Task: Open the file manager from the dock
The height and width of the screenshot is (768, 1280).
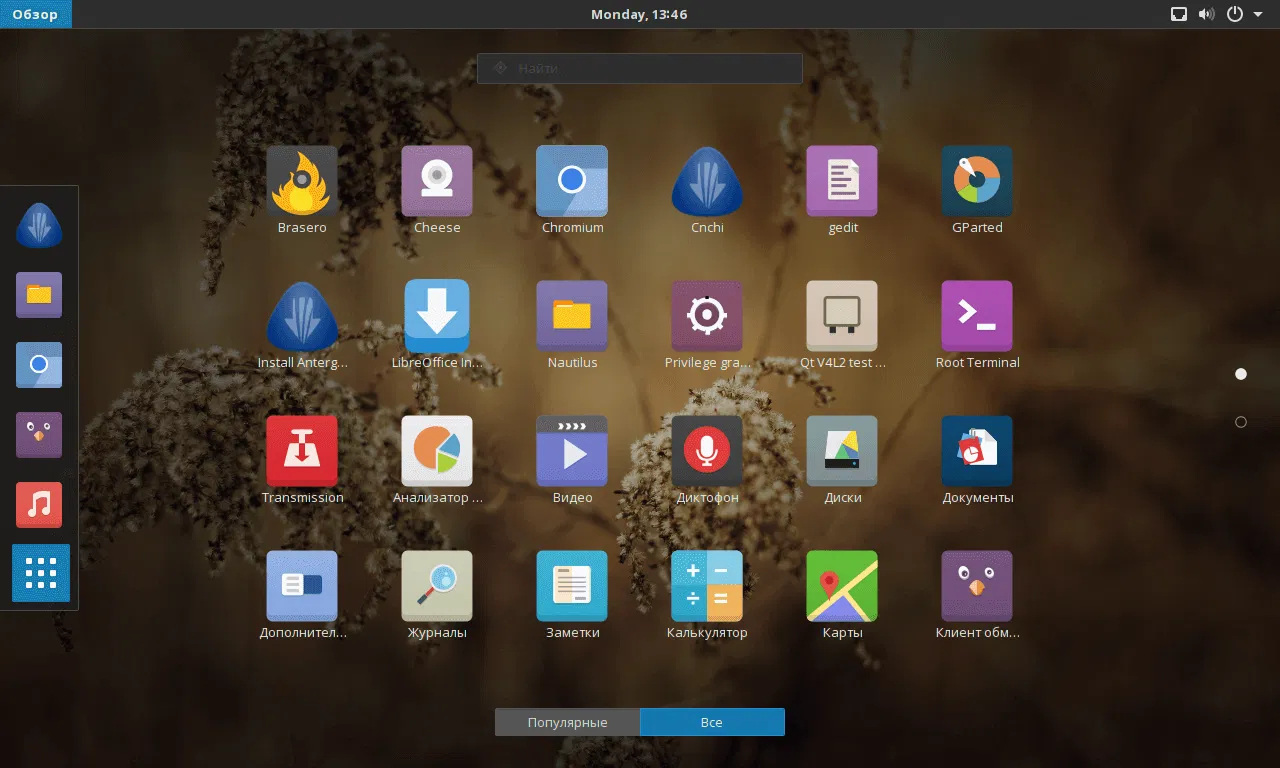Action: [x=39, y=295]
